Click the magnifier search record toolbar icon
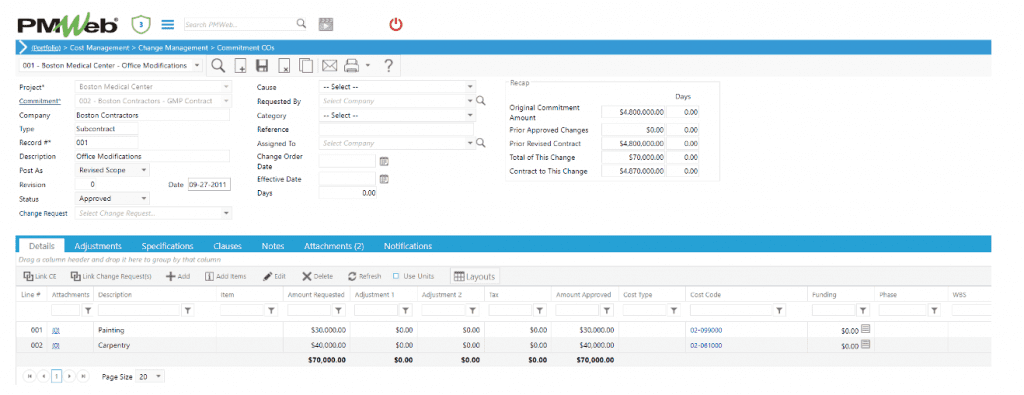 coord(219,65)
